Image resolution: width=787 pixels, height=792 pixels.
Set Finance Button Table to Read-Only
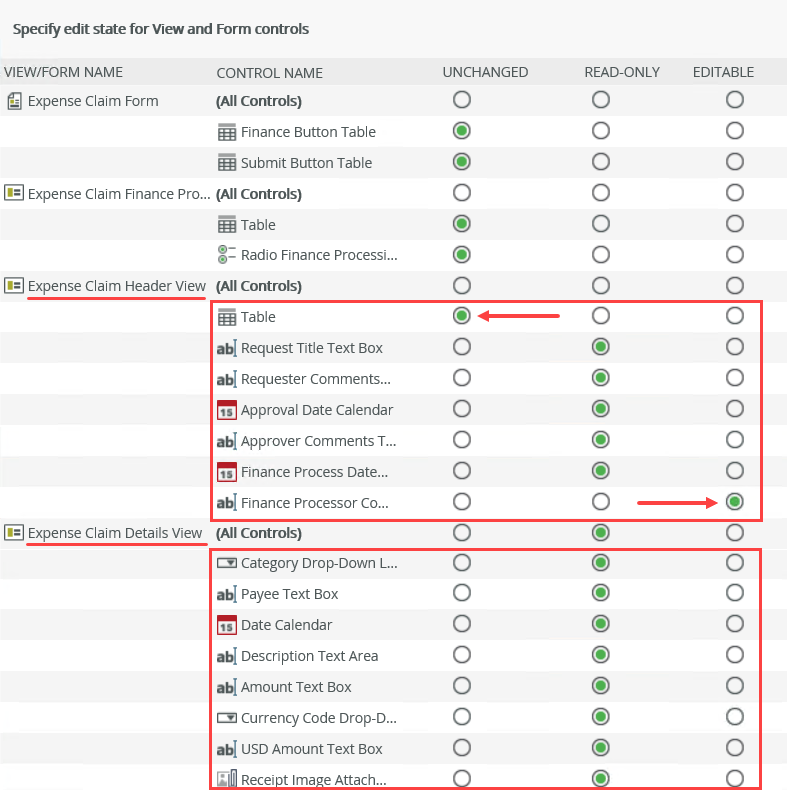coord(600,131)
